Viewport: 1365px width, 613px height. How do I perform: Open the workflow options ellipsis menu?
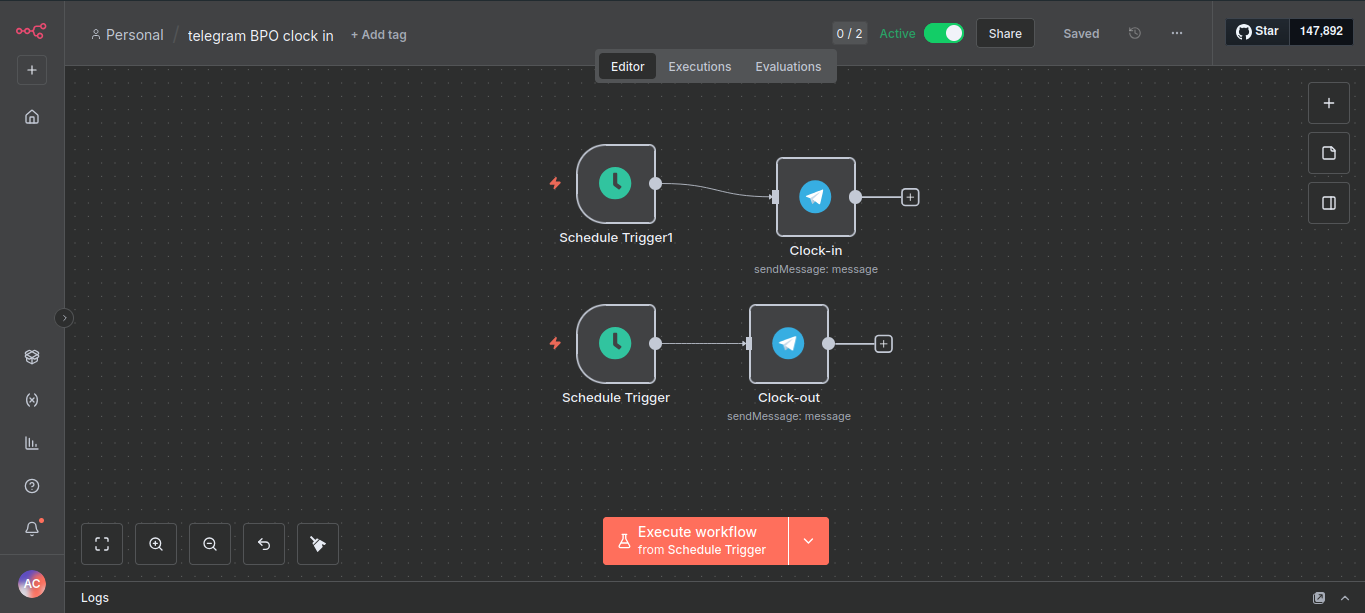(x=1177, y=33)
